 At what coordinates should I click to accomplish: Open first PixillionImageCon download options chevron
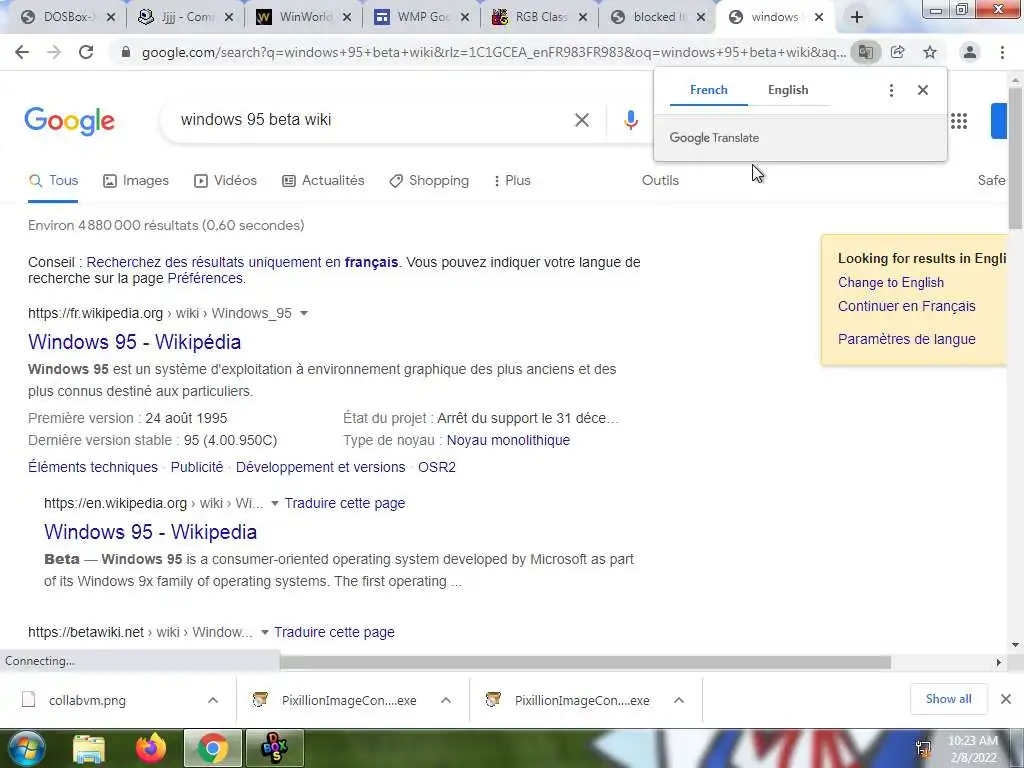tap(446, 700)
